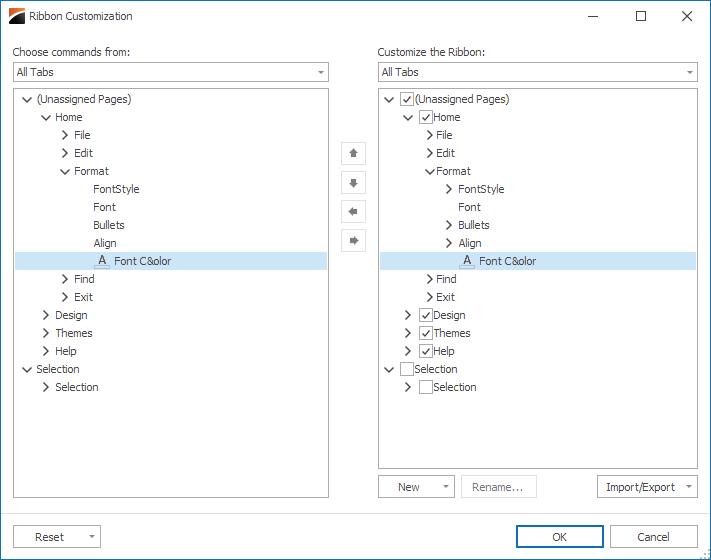Open the Import/Export menu button
711x560 pixels.
pos(647,487)
